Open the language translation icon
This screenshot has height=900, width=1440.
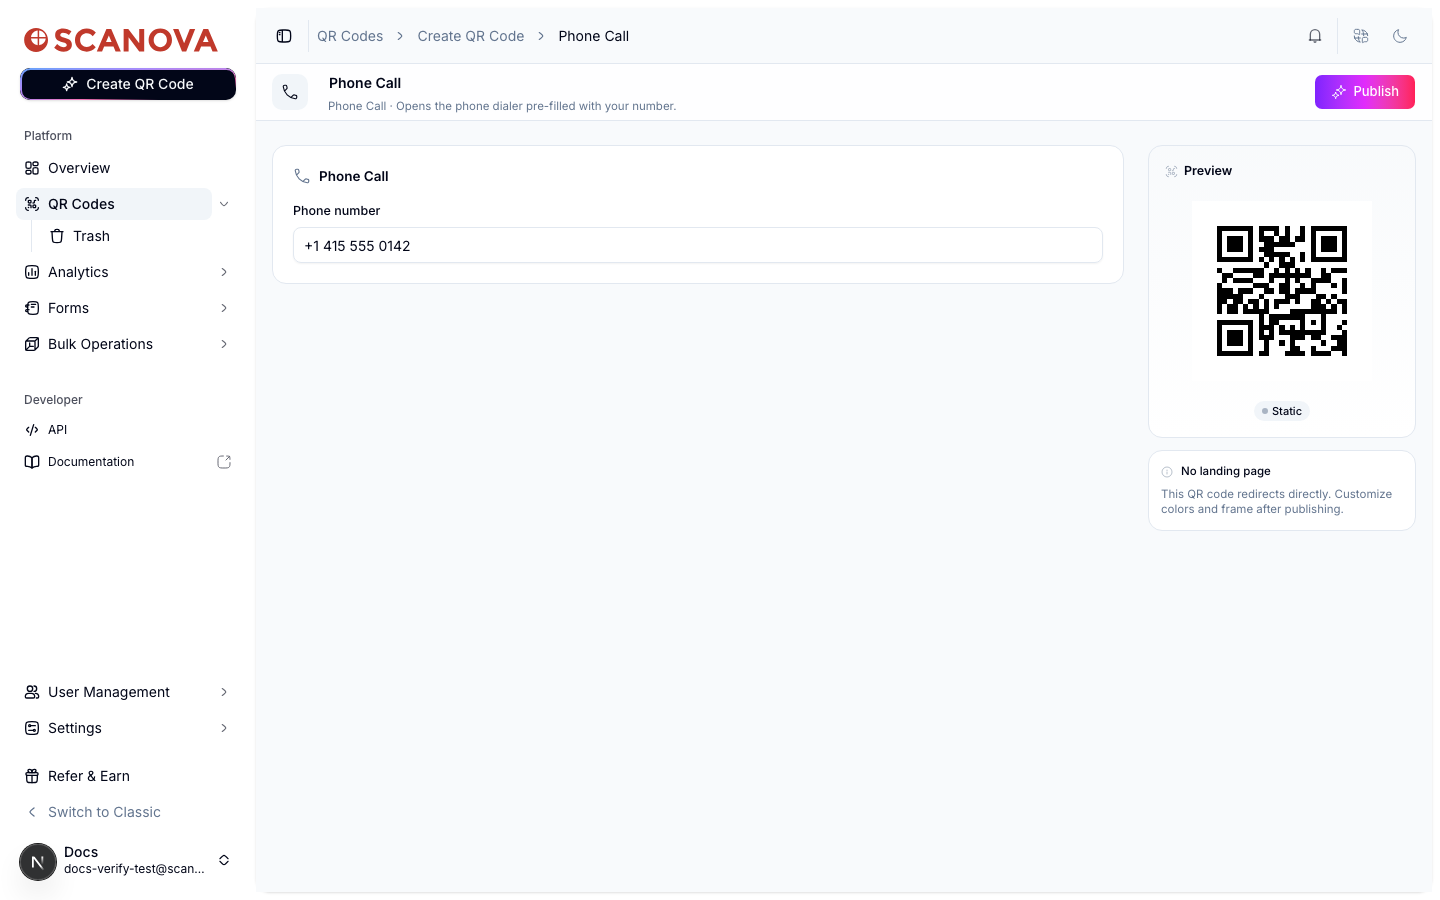coord(1361,36)
